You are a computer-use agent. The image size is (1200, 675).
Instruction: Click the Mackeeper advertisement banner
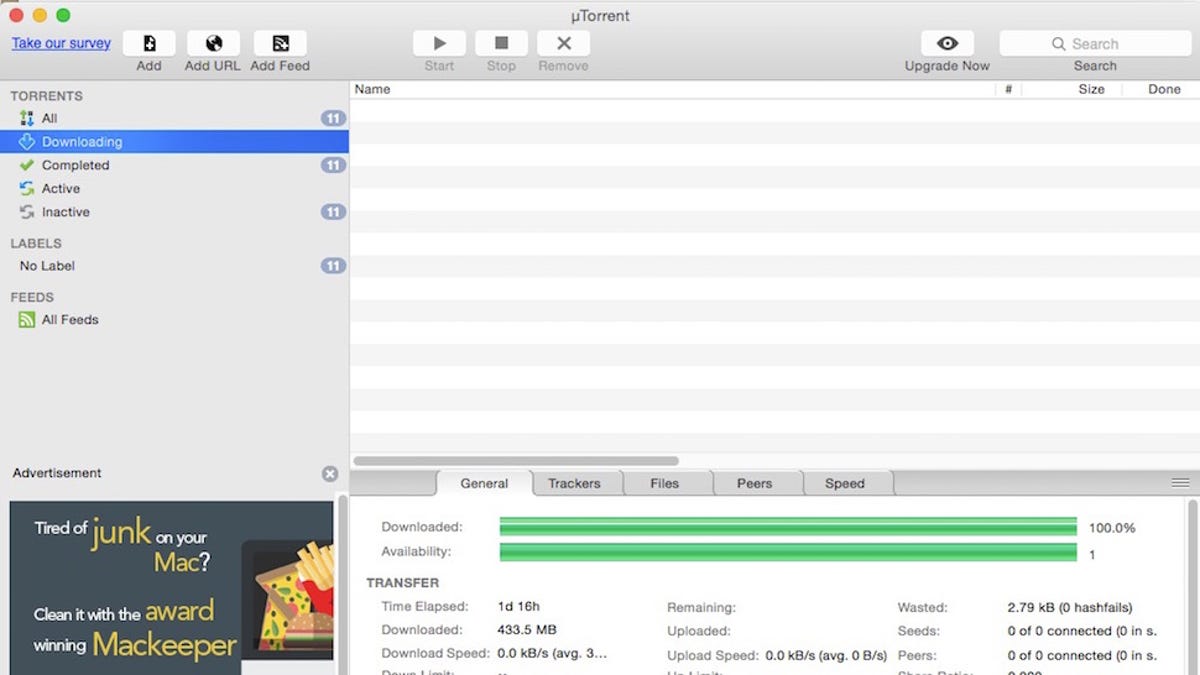tap(171, 588)
